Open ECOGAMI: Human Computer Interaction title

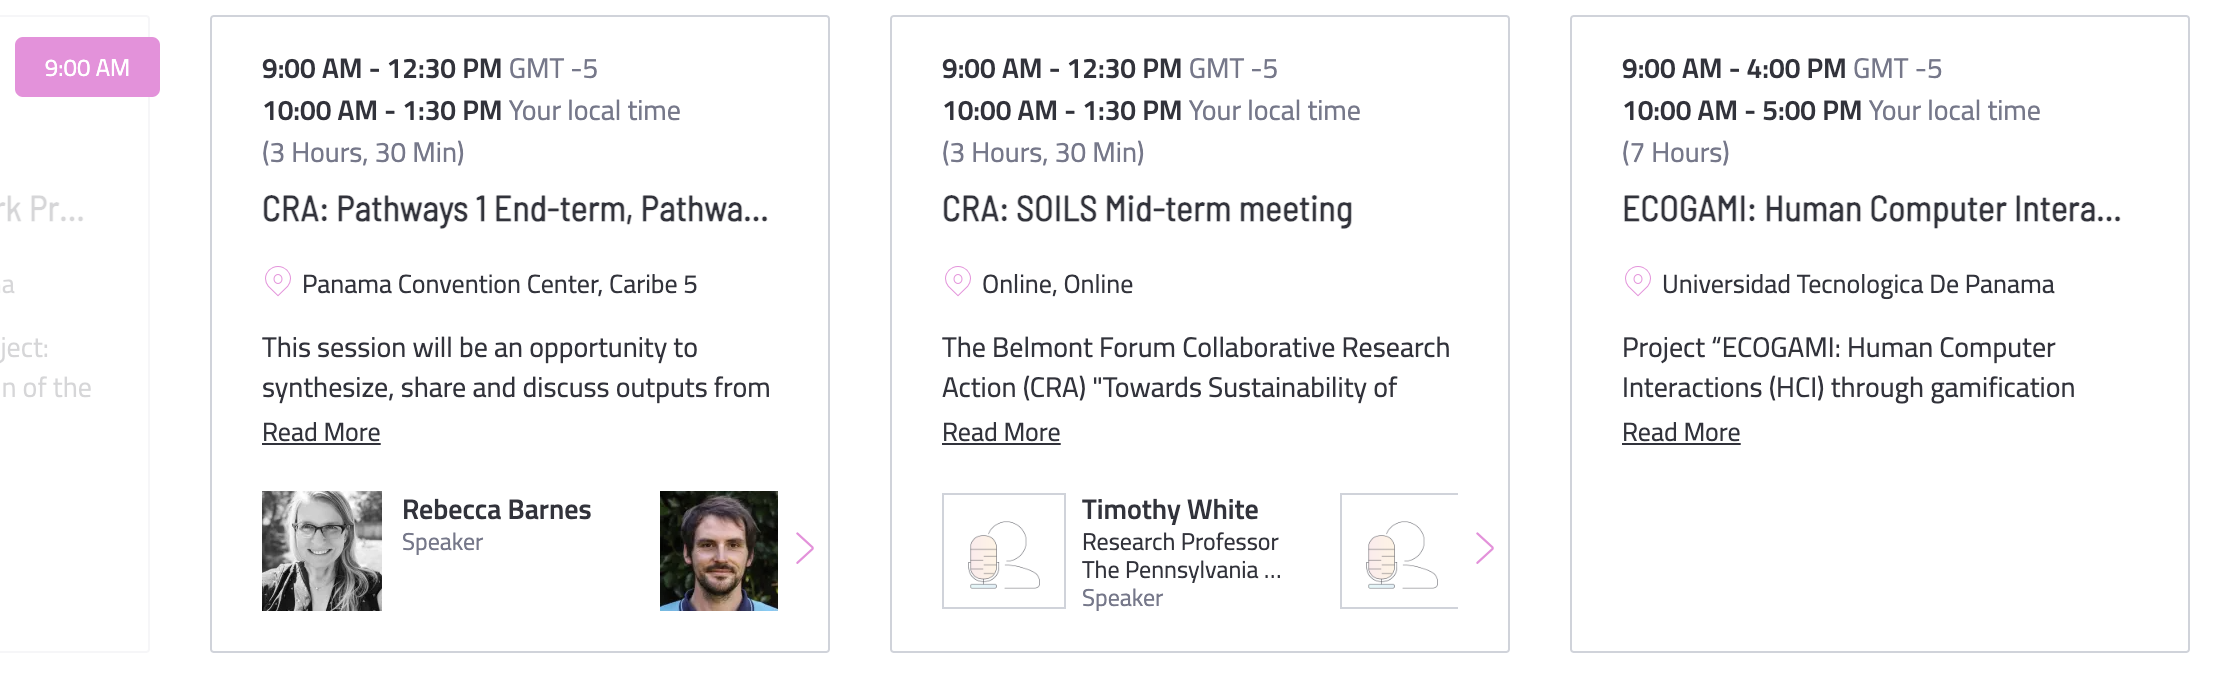point(1871,209)
